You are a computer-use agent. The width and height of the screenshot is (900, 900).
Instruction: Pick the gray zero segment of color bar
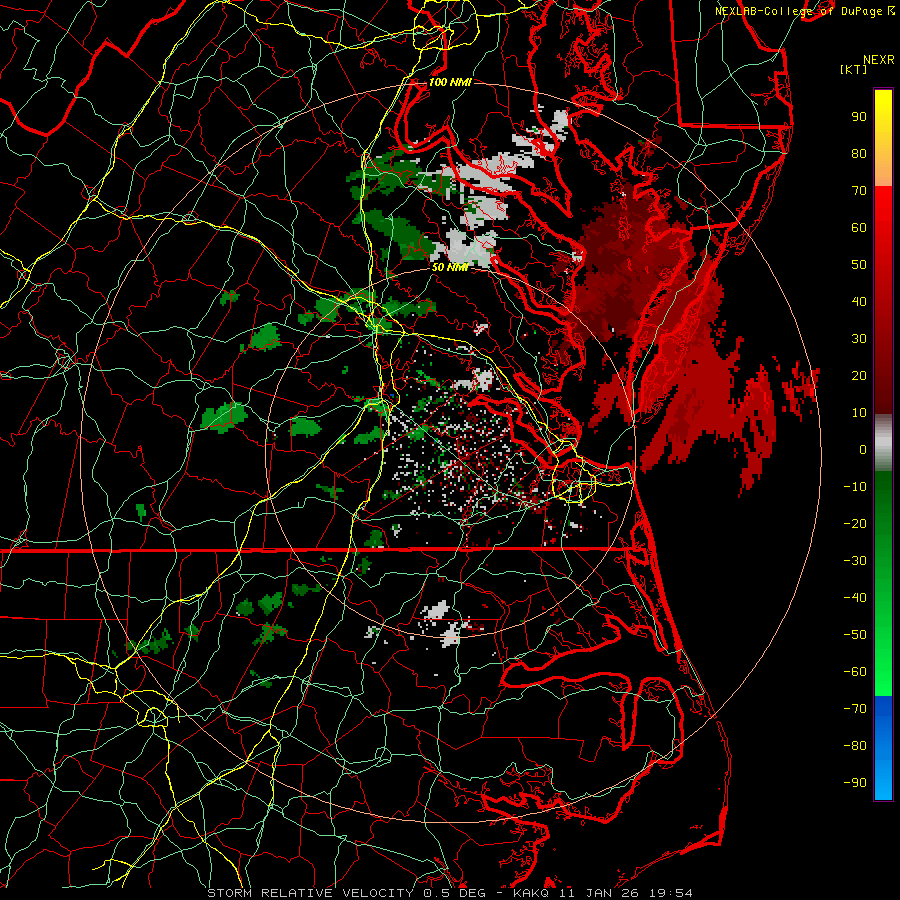pyautogui.click(x=883, y=443)
